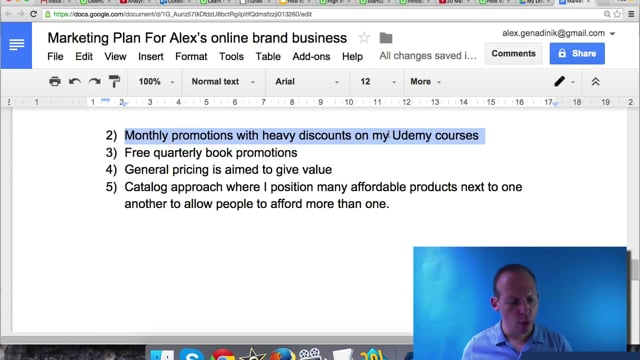Open the File menu
Image resolution: width=640 pixels, height=360 pixels.
(x=55, y=56)
